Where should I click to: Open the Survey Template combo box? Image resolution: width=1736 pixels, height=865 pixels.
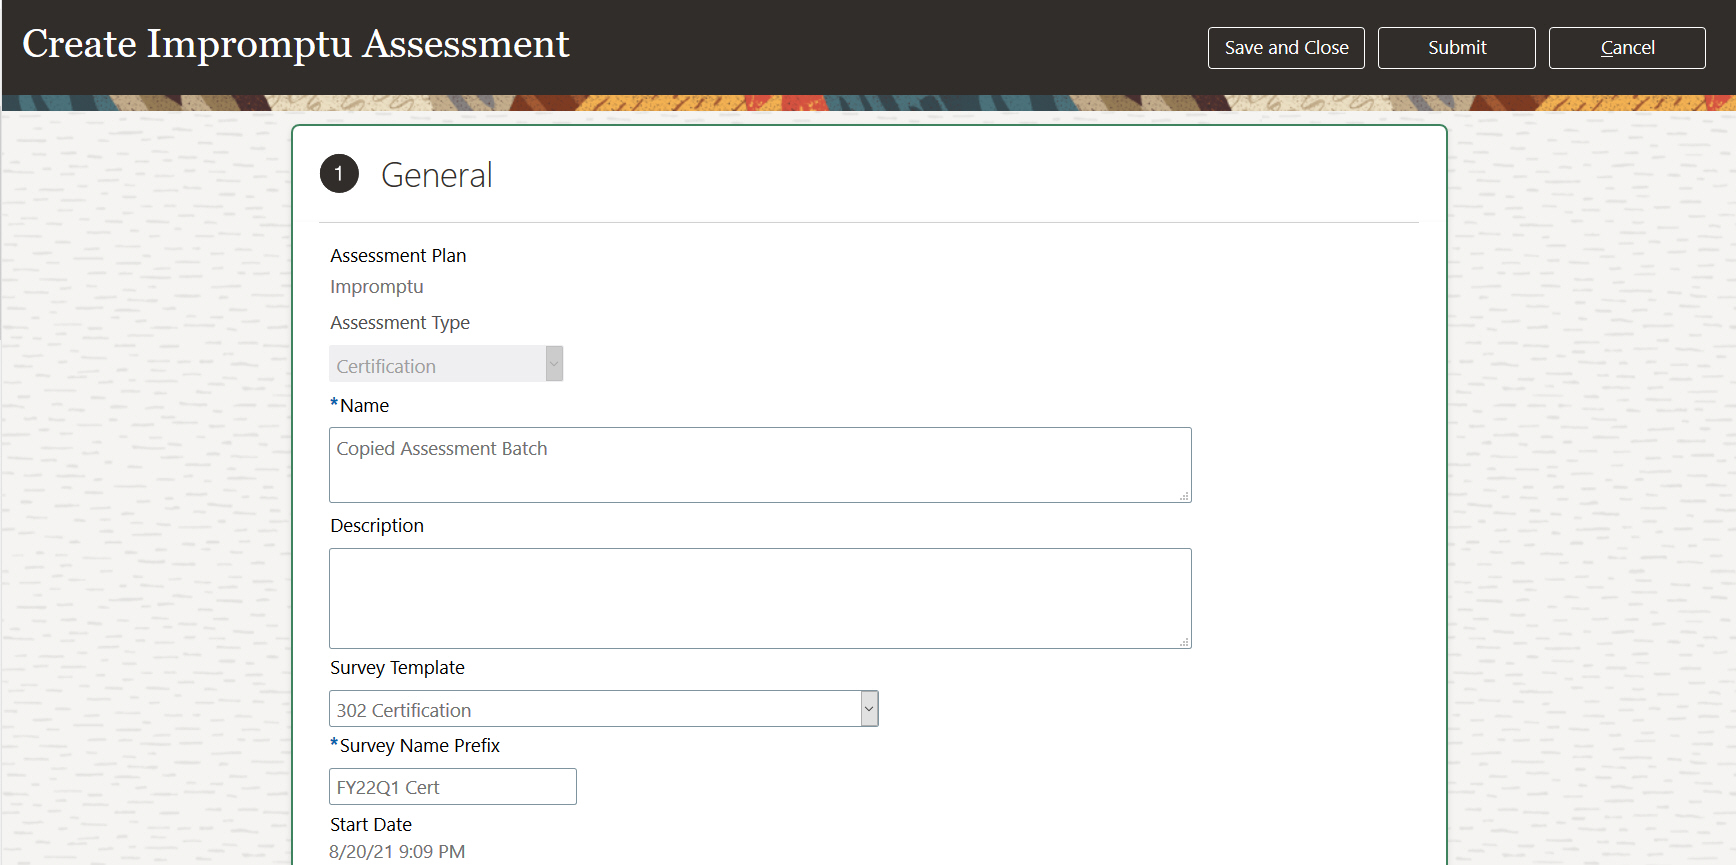pos(594,709)
